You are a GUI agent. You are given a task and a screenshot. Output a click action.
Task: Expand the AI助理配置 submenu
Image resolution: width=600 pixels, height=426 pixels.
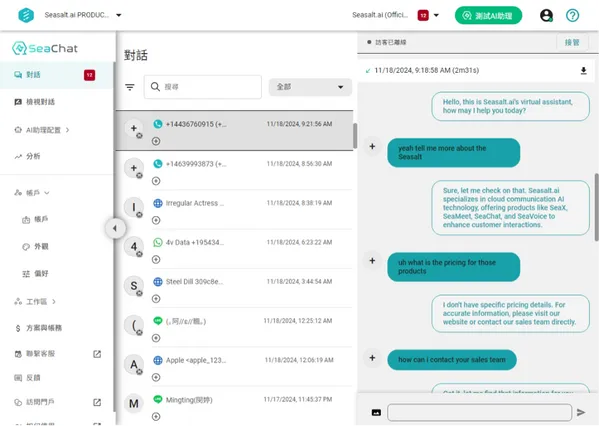click(42, 130)
